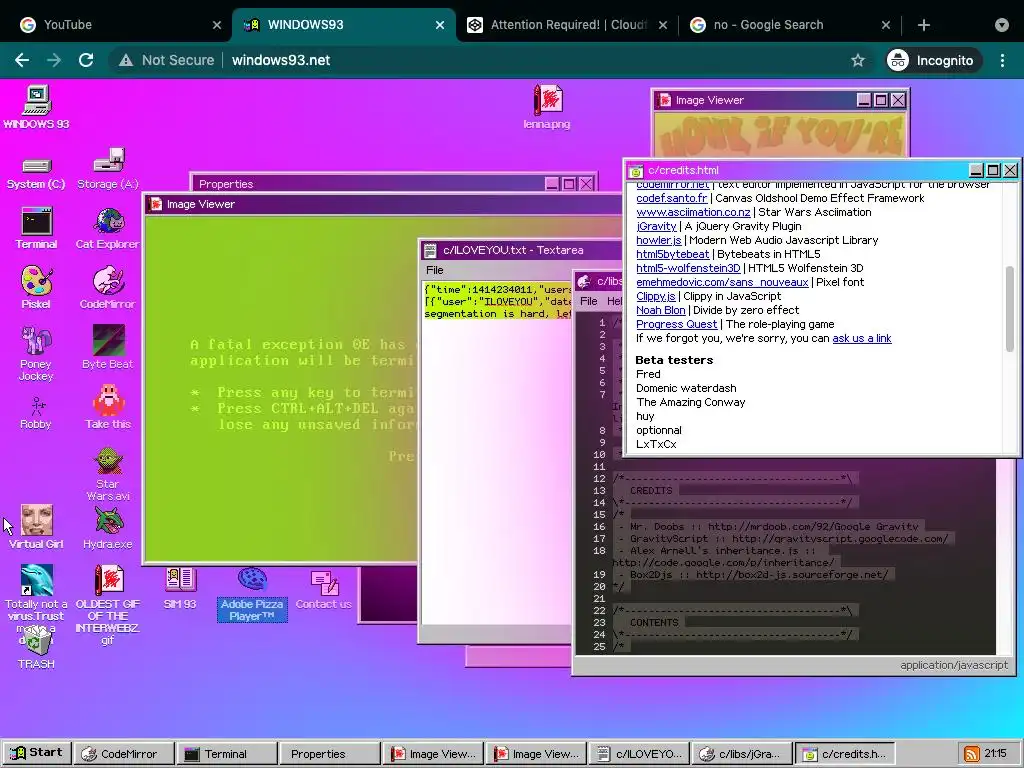Click the application/javascript status text
This screenshot has width=1024, height=768.
(x=953, y=665)
